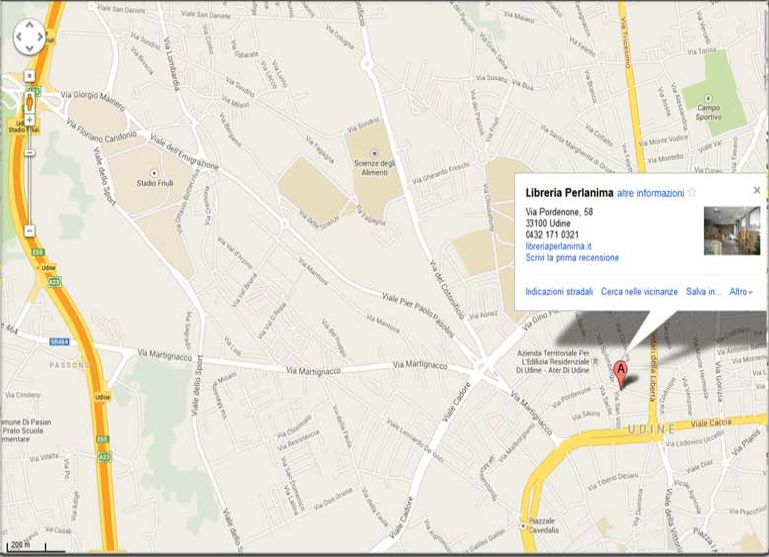Visit libreriaperlanima.it website link
This screenshot has height=557, width=769.
tap(558, 246)
